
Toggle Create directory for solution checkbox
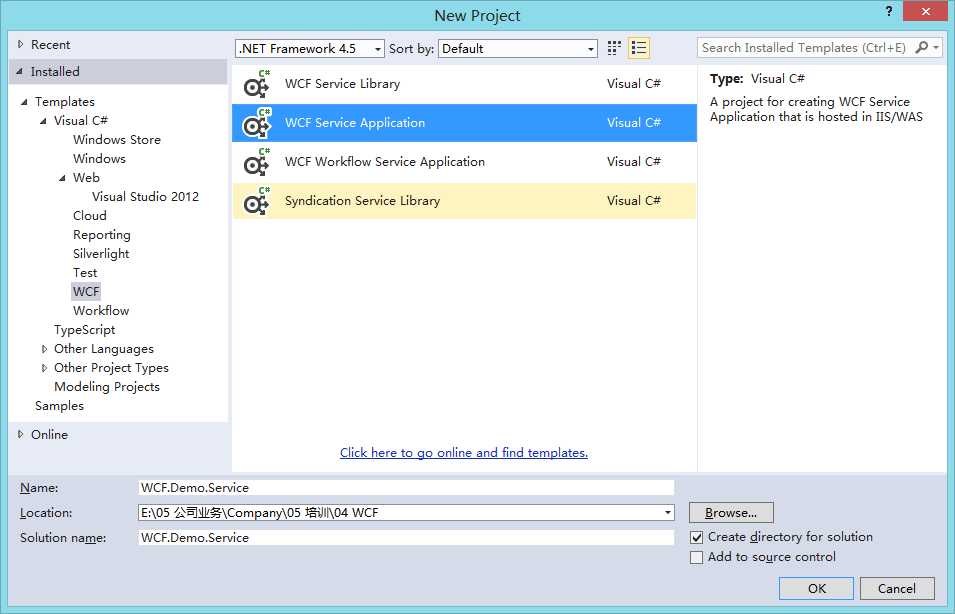697,538
